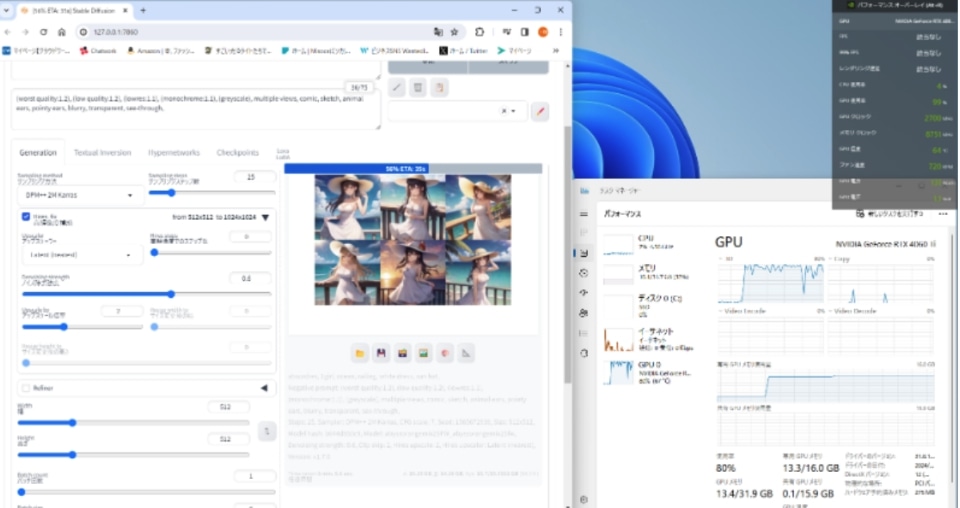The width and height of the screenshot is (960, 508).
Task: Open the Chrome tab search chevron
Action: [x=6, y=10]
